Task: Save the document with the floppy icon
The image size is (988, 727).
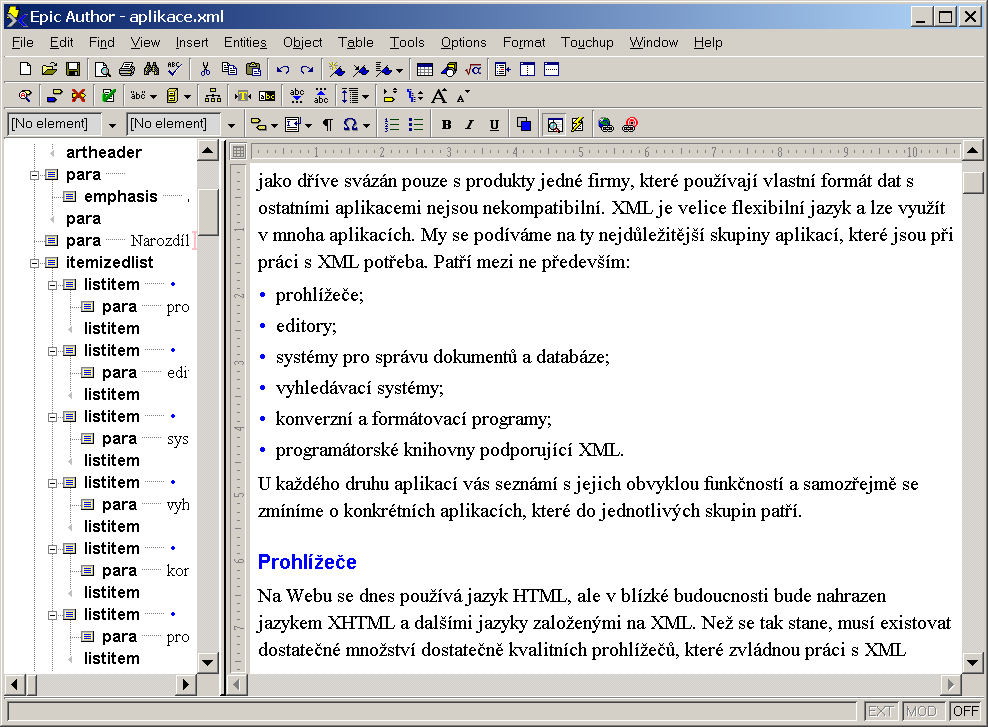Action: [73, 69]
